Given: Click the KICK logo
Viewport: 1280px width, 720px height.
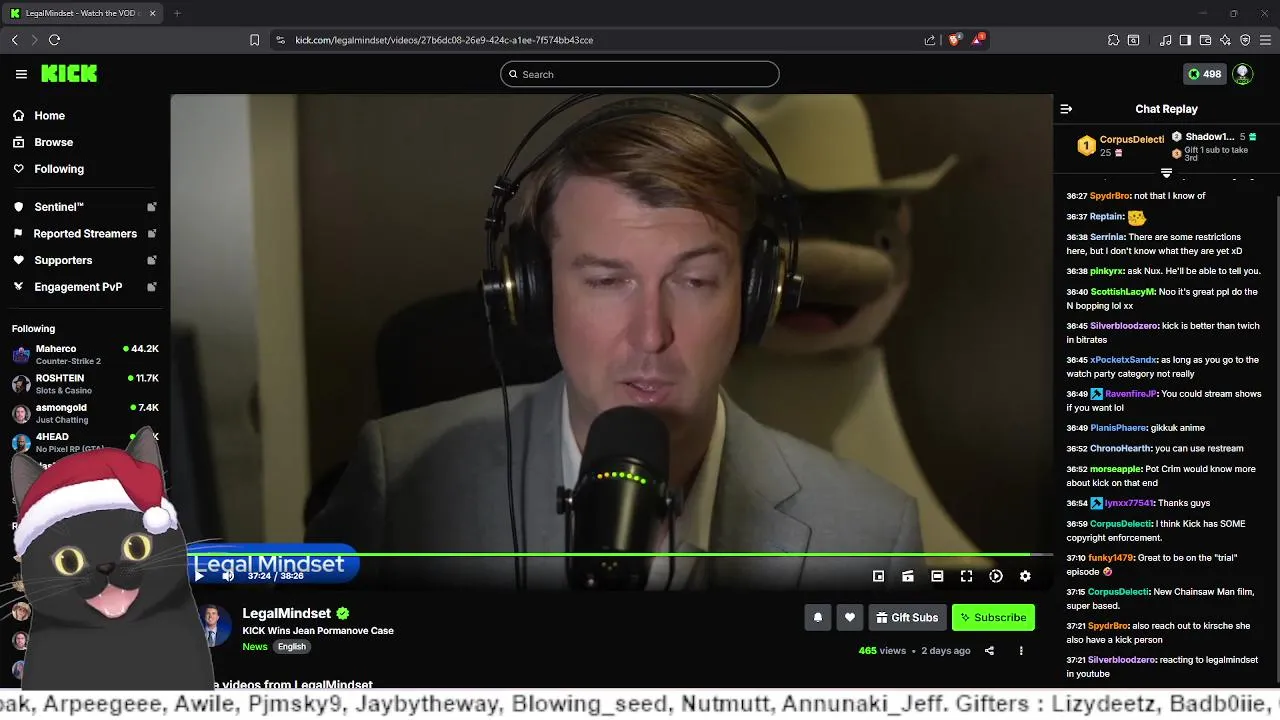Looking at the screenshot, I should [x=69, y=74].
